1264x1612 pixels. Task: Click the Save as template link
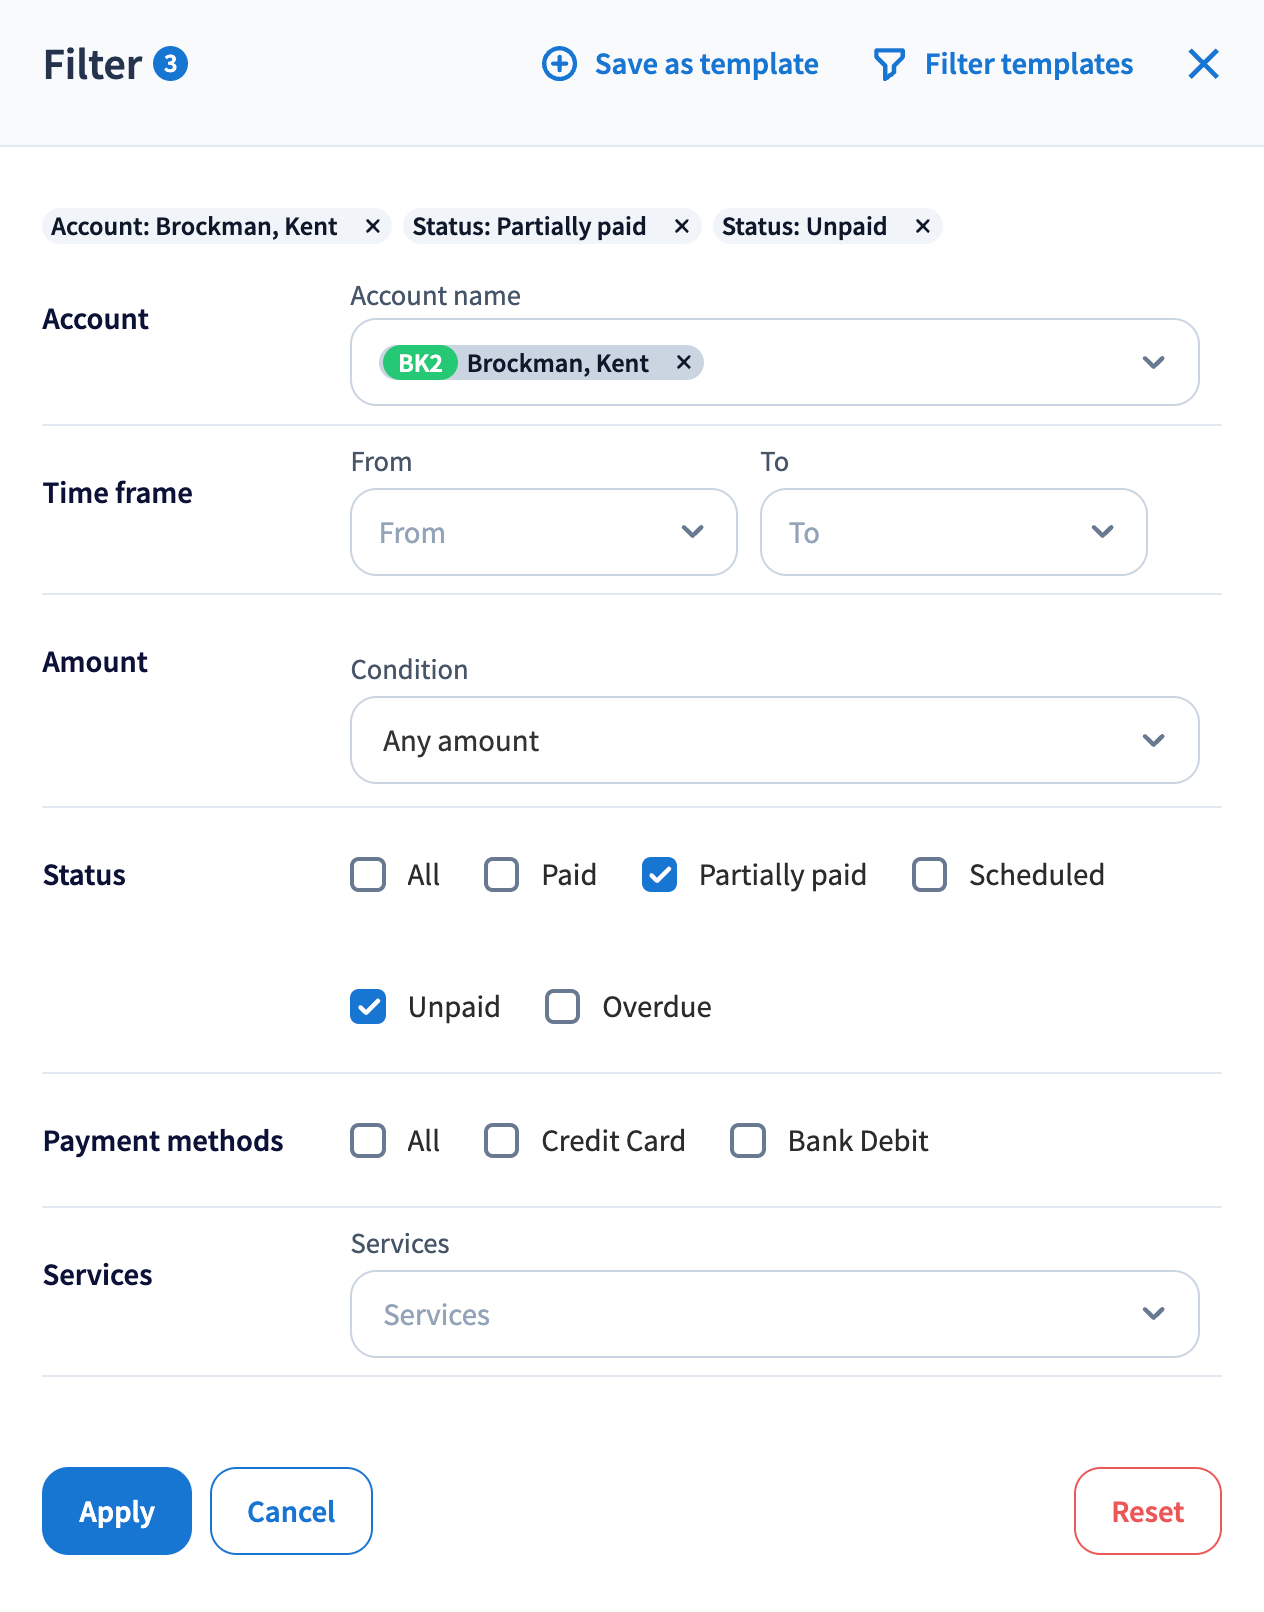pos(706,64)
